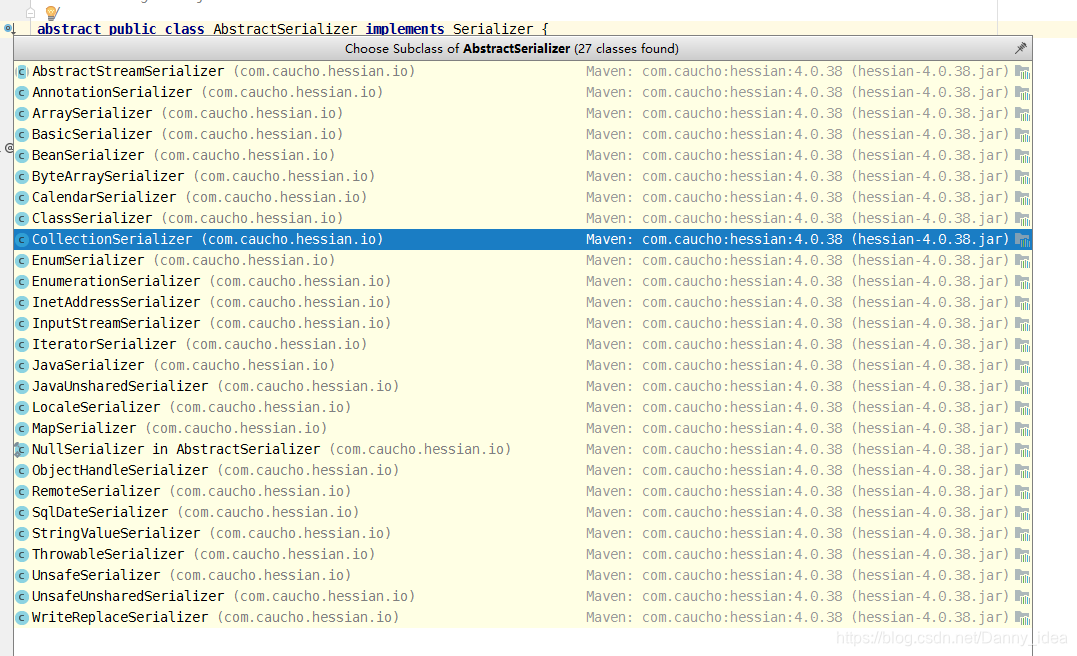Choose ArraySerializer subclass
The width and height of the screenshot is (1077, 656).
[x=523, y=113]
